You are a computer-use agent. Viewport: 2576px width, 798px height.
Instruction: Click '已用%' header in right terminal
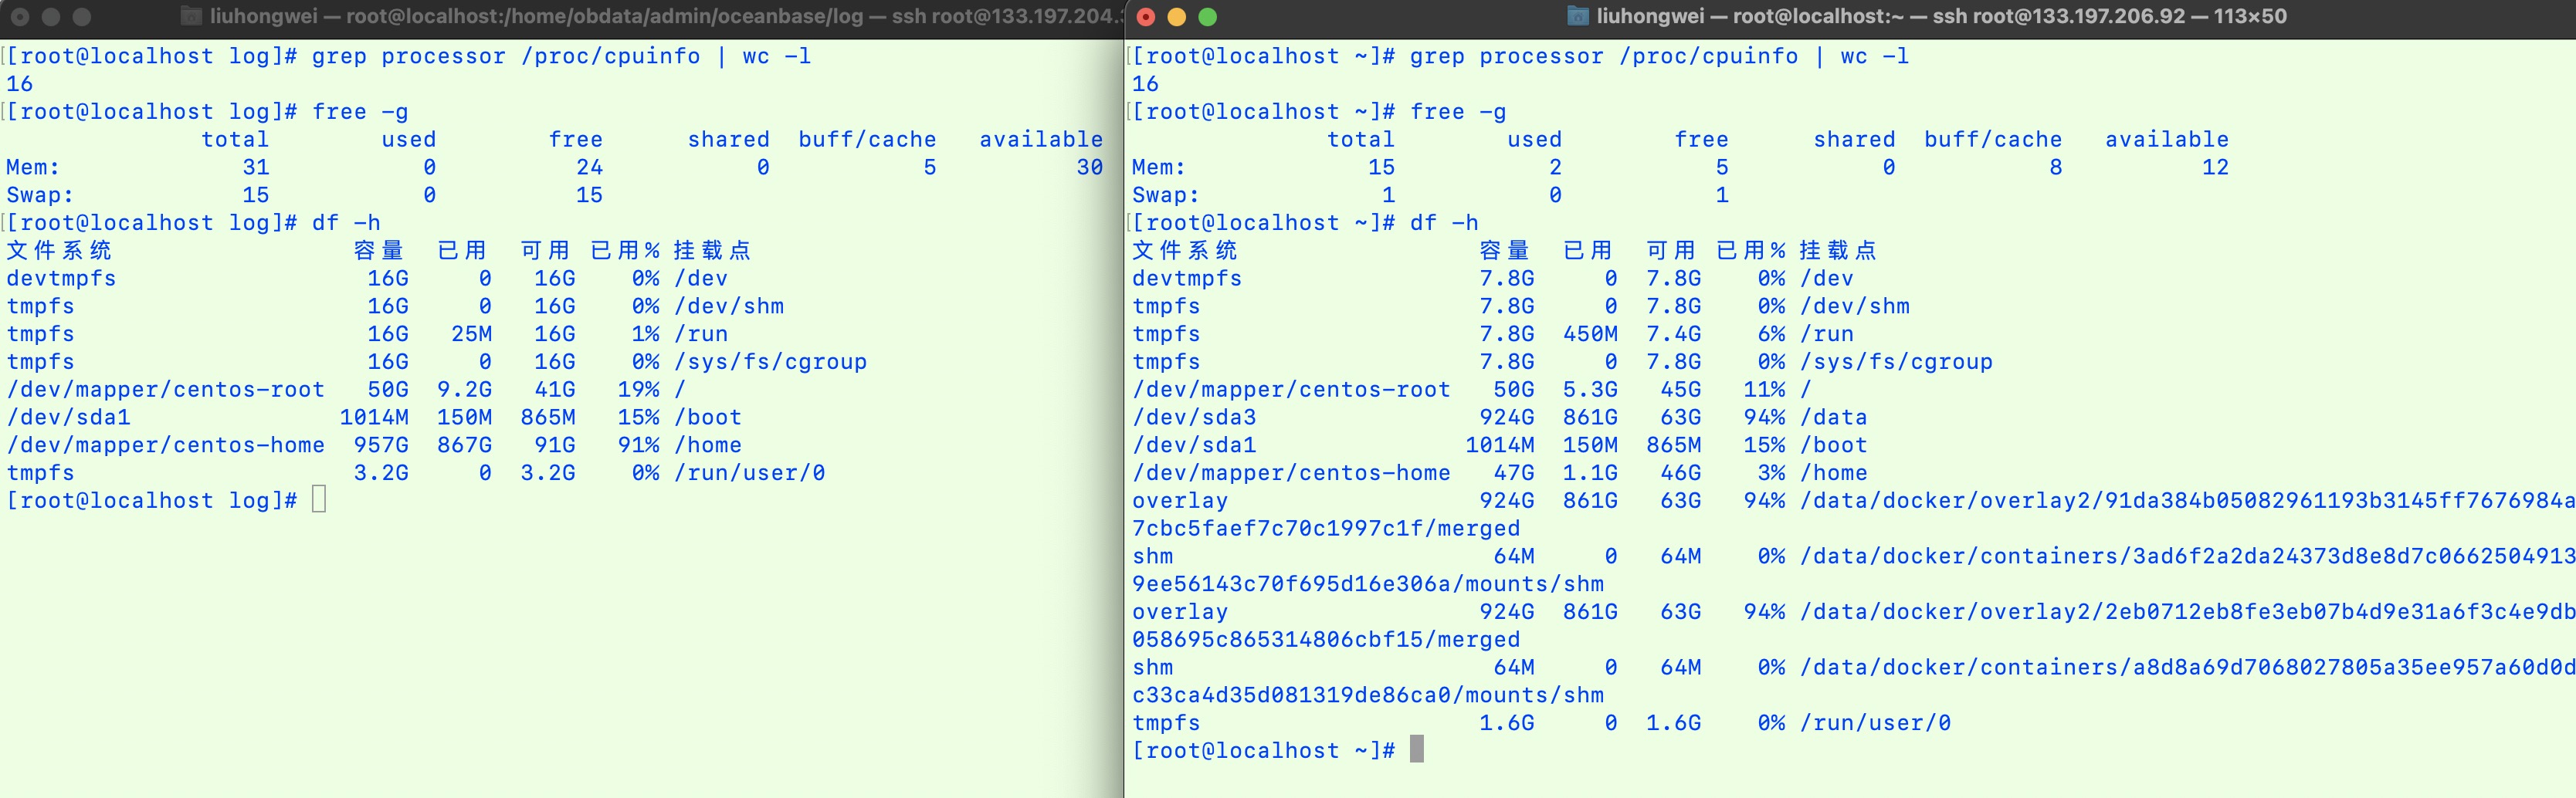[x=1750, y=250]
